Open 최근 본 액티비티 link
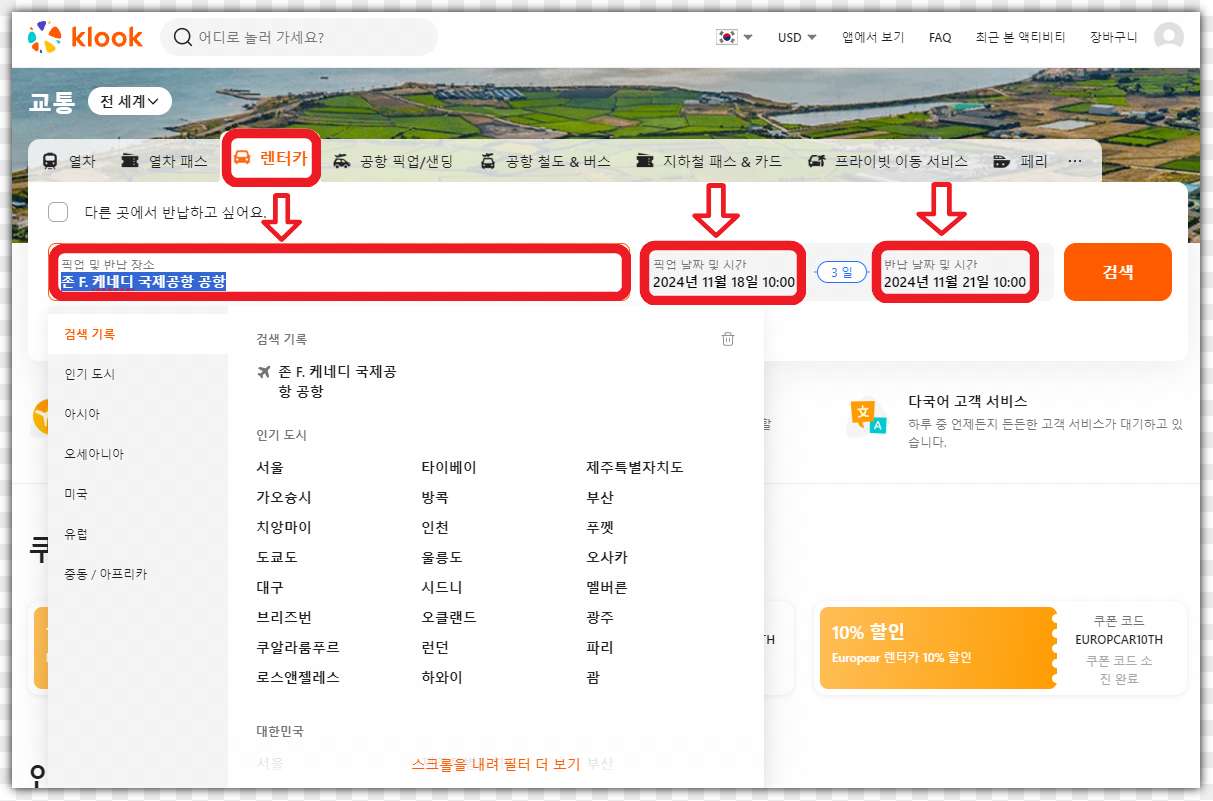The image size is (1213, 801). point(1020,37)
